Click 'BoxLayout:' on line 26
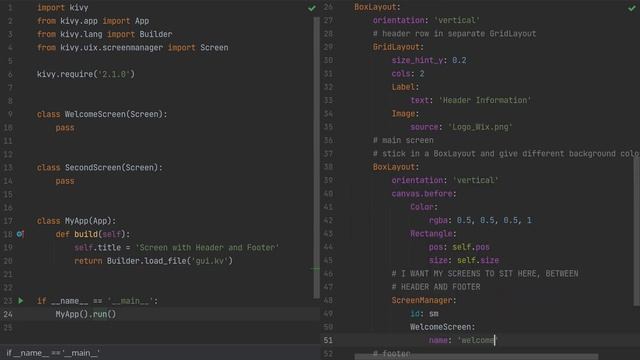Screen dimensions: 640x360 (377, 7)
